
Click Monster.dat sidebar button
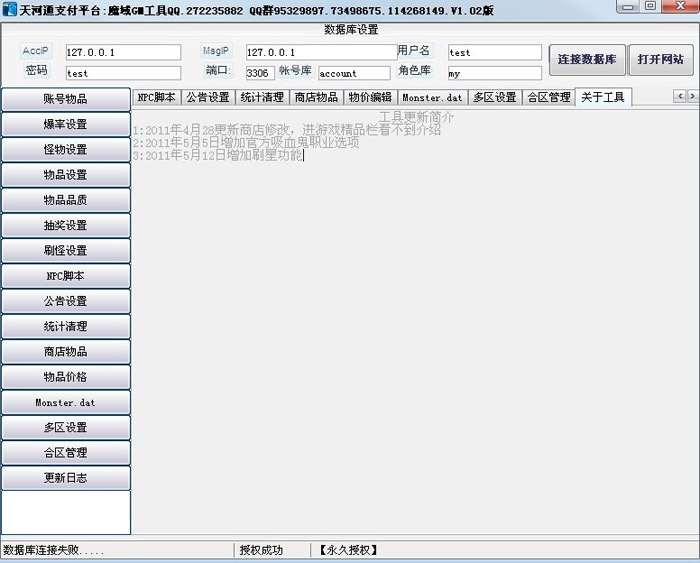coord(65,402)
